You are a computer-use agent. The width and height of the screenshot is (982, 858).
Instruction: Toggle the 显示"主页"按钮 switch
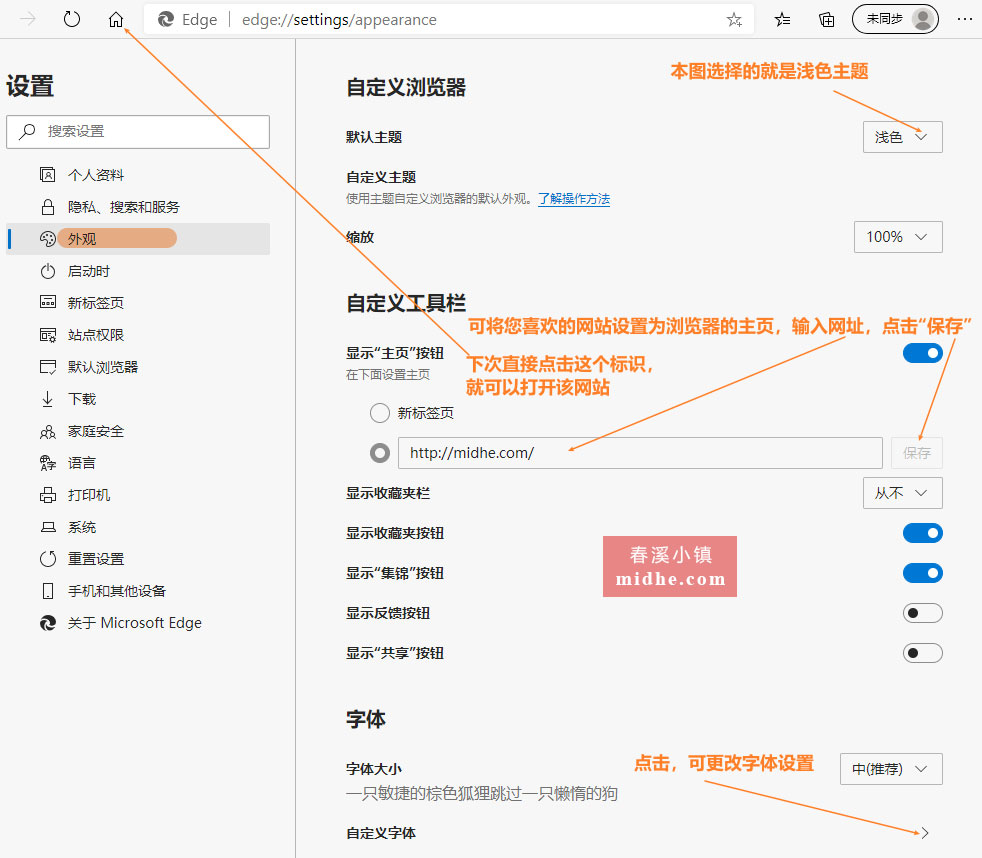(923, 353)
